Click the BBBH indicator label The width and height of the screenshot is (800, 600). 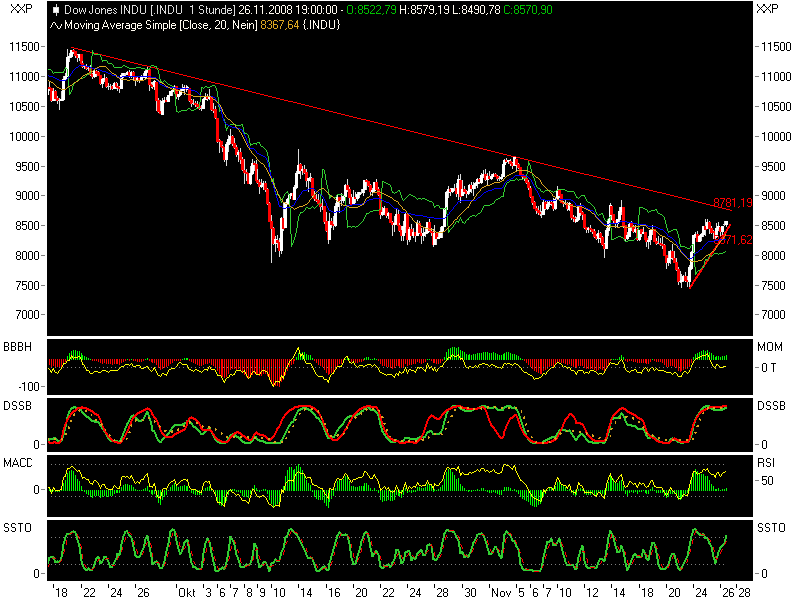click(x=17, y=347)
